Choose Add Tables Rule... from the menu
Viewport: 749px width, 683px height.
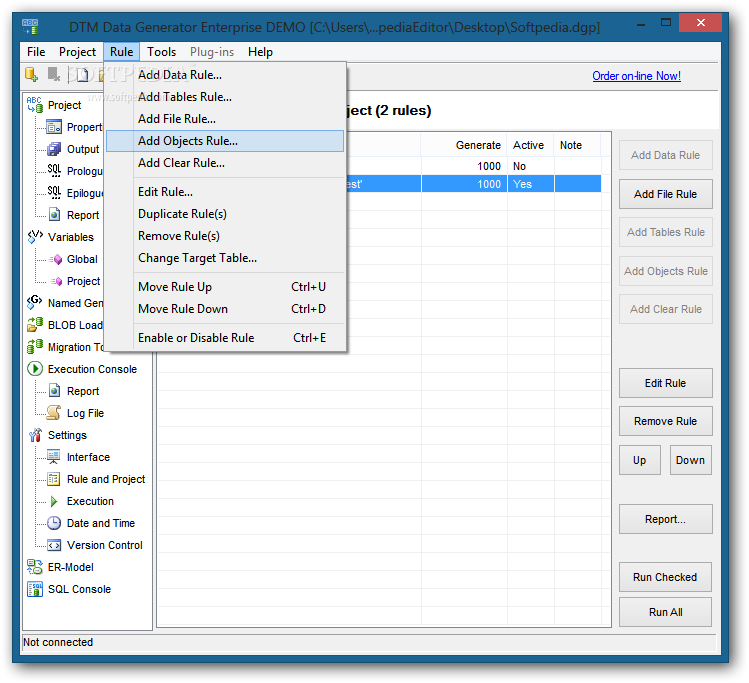click(225, 97)
